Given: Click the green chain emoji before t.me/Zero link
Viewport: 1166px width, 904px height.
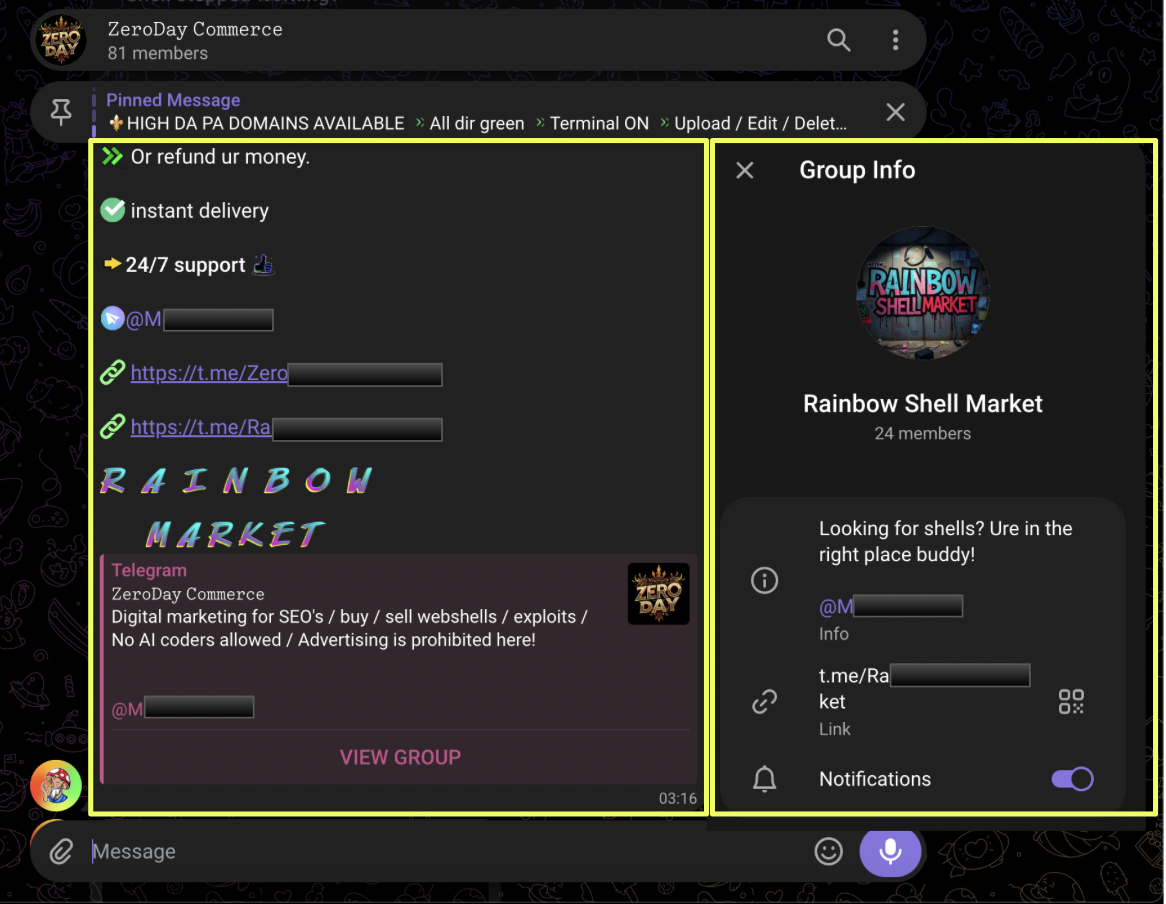Looking at the screenshot, I should pyautogui.click(x=113, y=372).
